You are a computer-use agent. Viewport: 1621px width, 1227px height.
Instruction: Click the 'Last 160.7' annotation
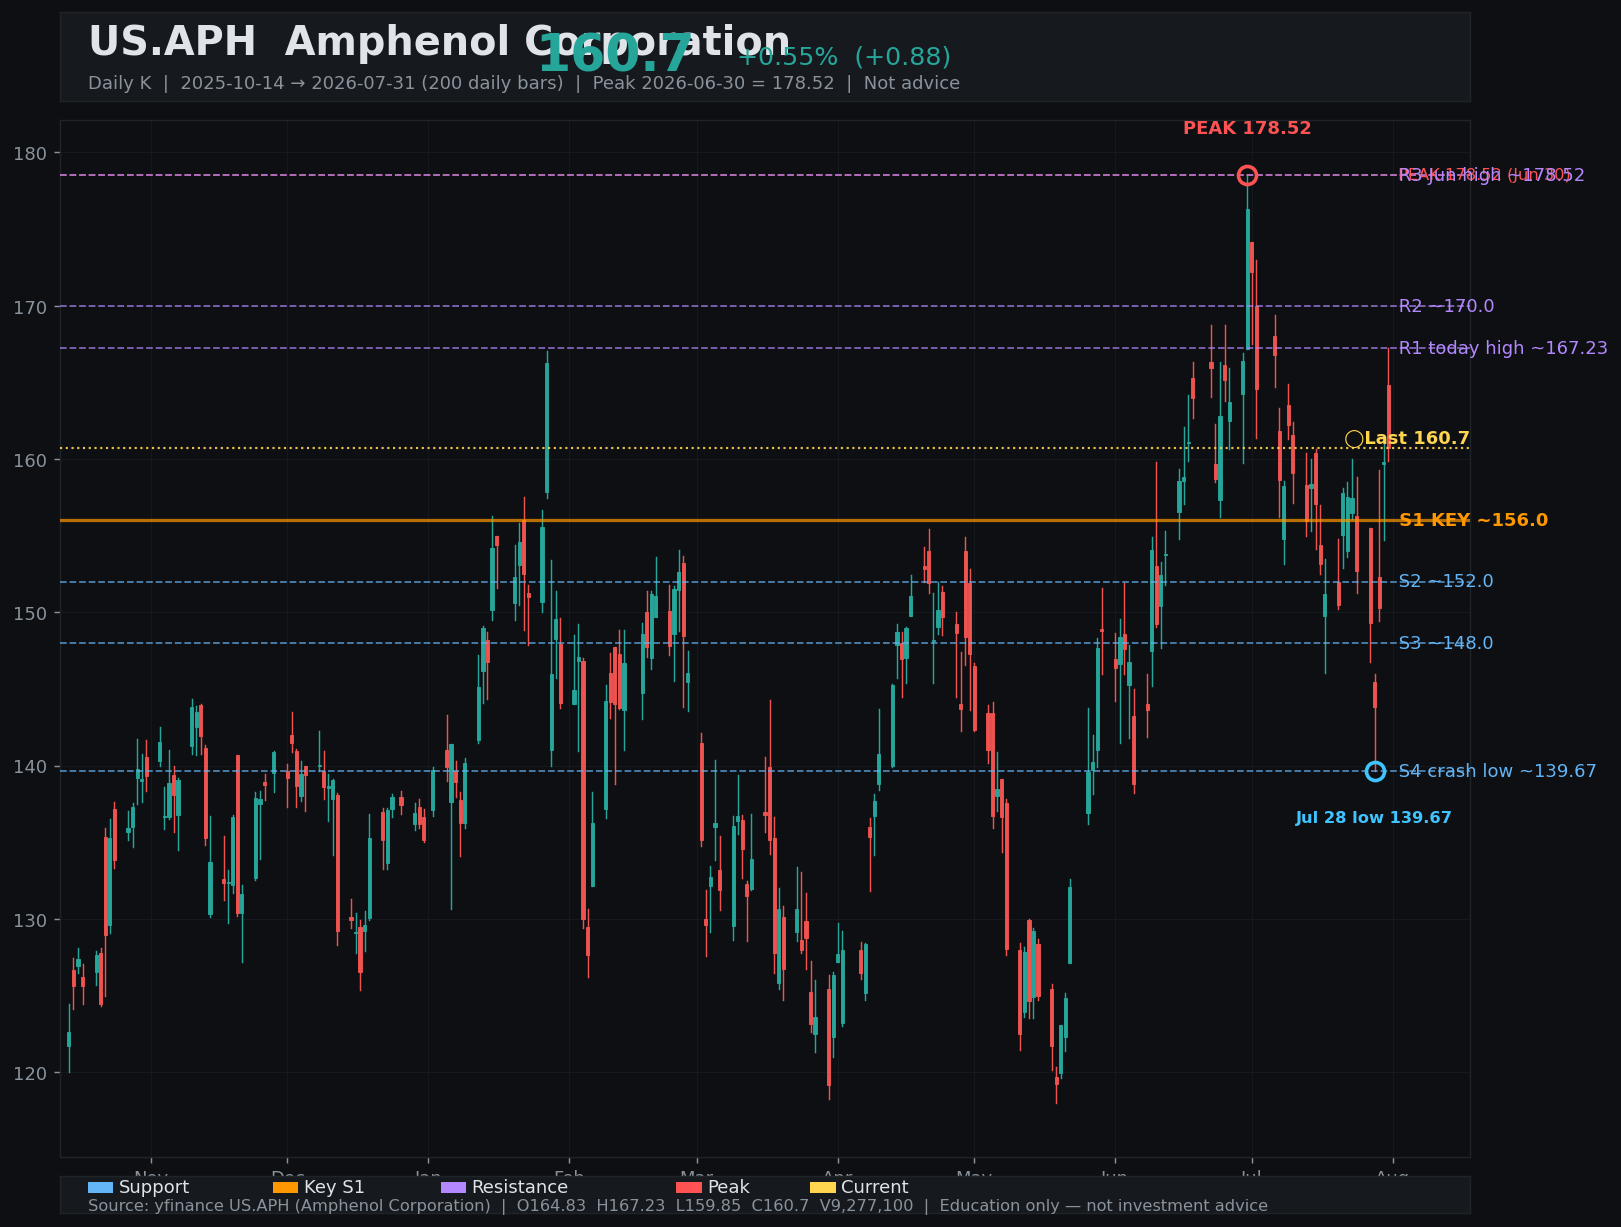point(1417,438)
